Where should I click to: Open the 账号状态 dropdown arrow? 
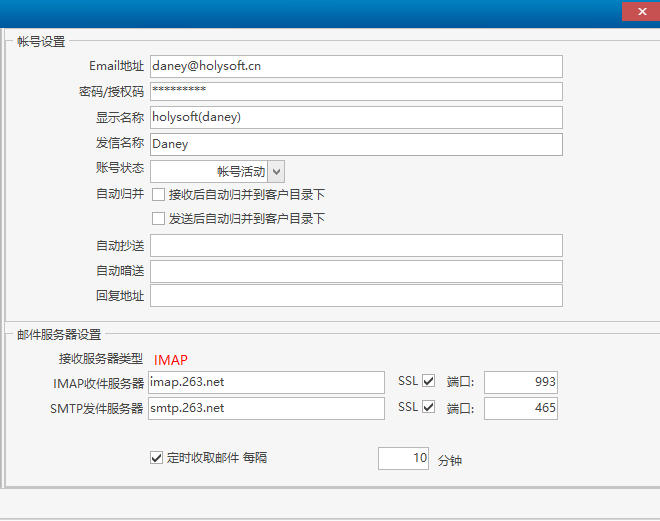(x=276, y=172)
